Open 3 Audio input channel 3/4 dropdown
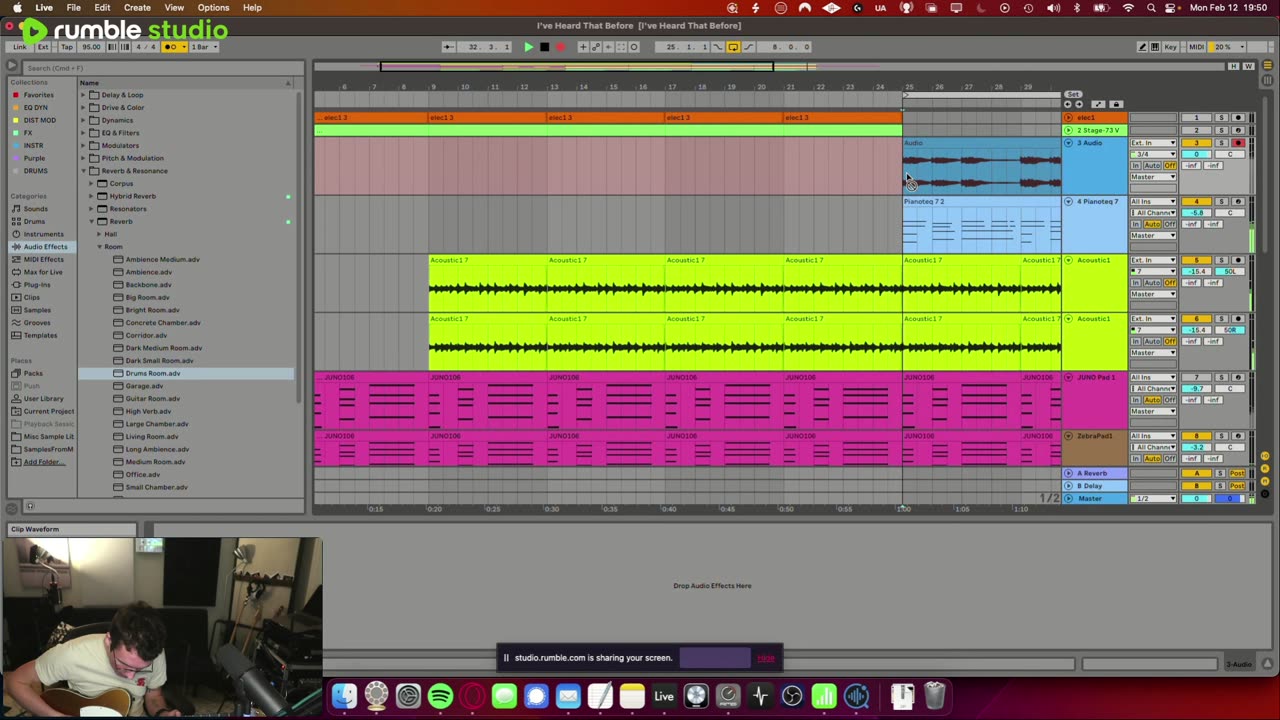Image resolution: width=1280 pixels, height=720 pixels. coord(1153,154)
